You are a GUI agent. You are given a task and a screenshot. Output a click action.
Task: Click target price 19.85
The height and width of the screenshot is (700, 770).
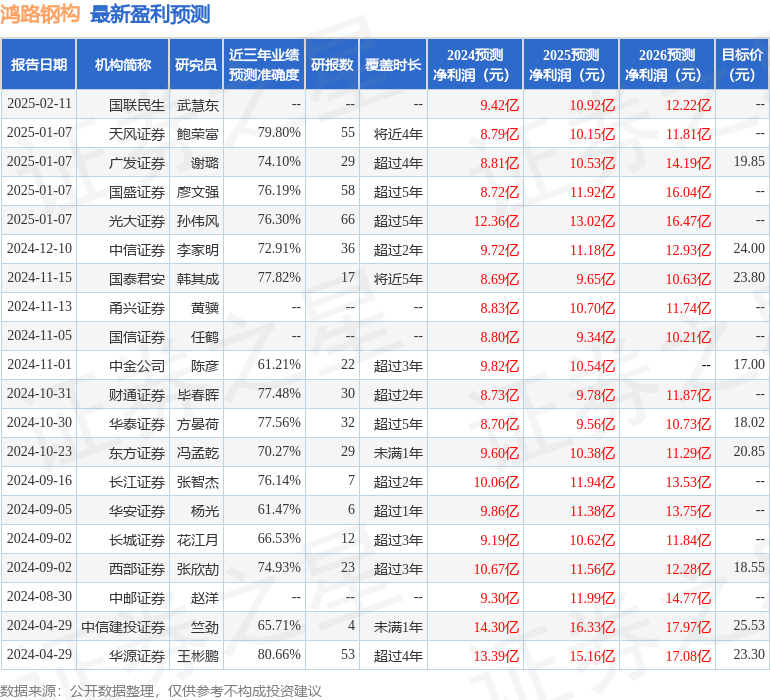[x=749, y=162]
